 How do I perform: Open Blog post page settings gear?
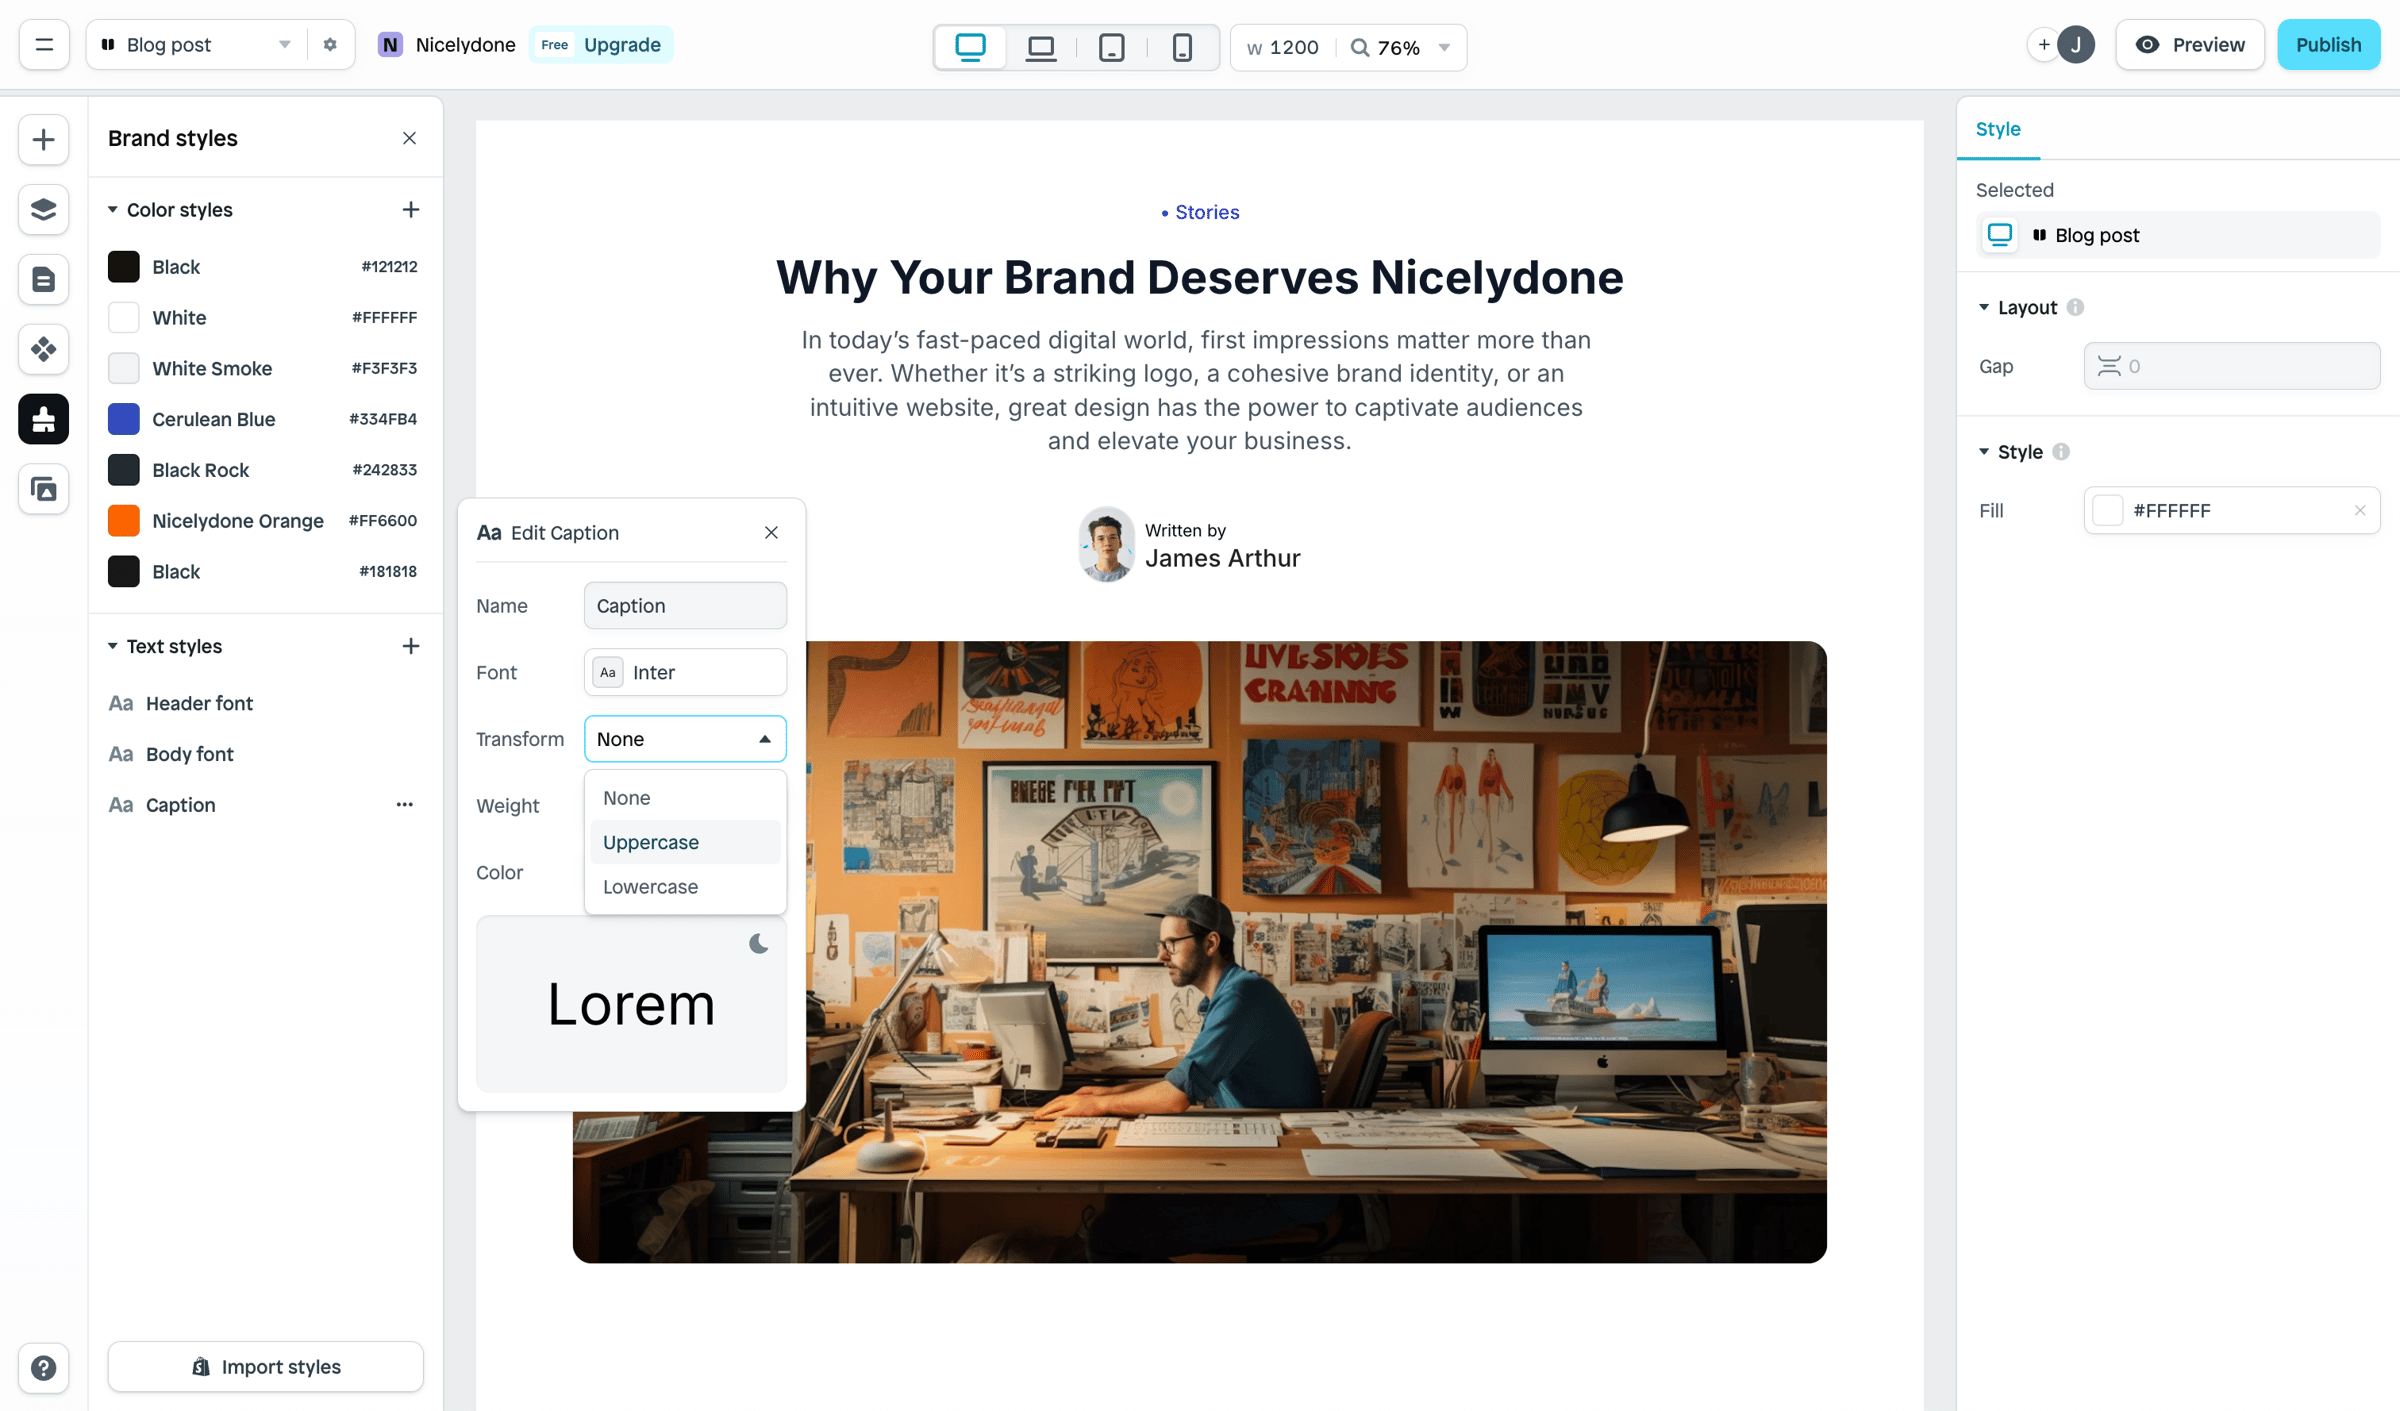click(330, 45)
